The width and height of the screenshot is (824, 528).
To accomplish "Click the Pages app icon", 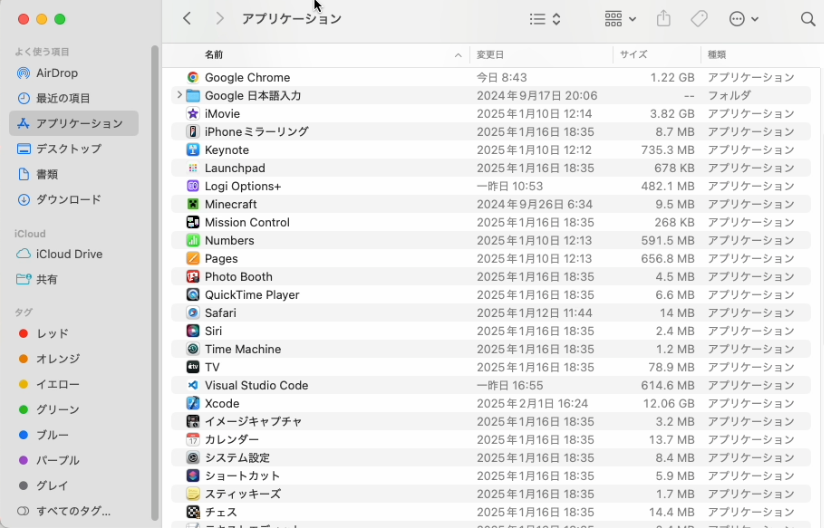I will pos(193,258).
